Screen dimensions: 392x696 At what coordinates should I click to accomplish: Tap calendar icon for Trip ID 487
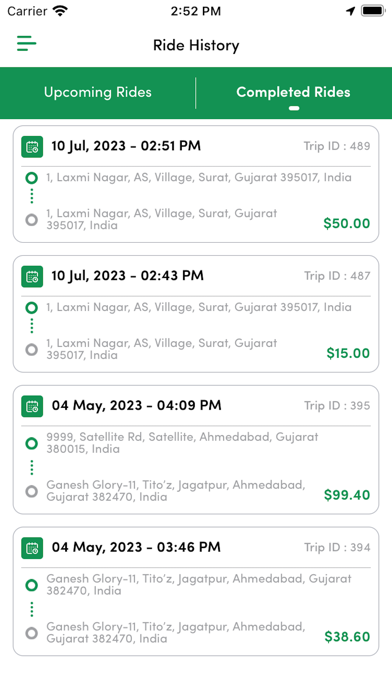pos(32,277)
